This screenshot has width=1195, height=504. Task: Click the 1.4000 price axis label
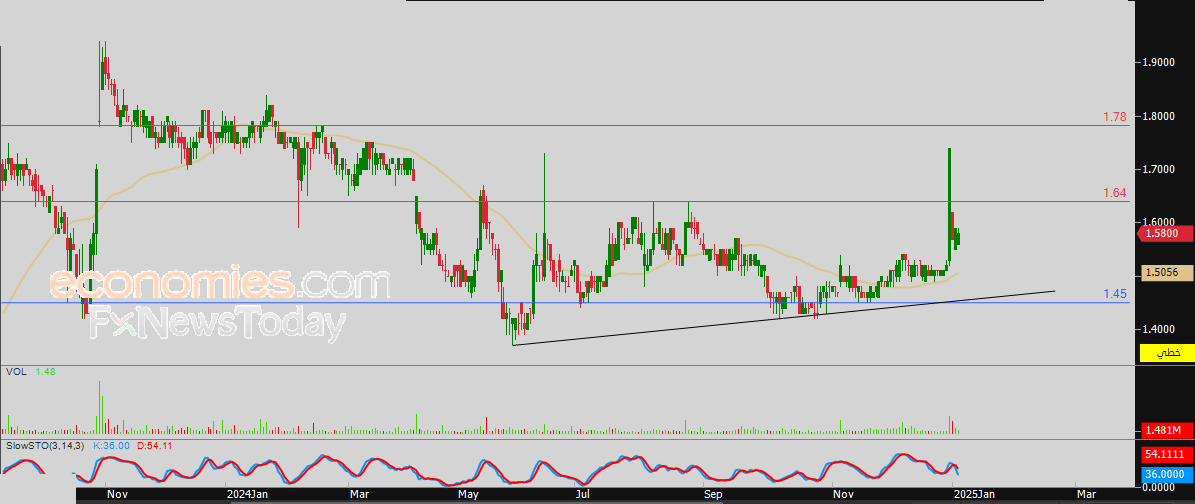(x=1159, y=329)
